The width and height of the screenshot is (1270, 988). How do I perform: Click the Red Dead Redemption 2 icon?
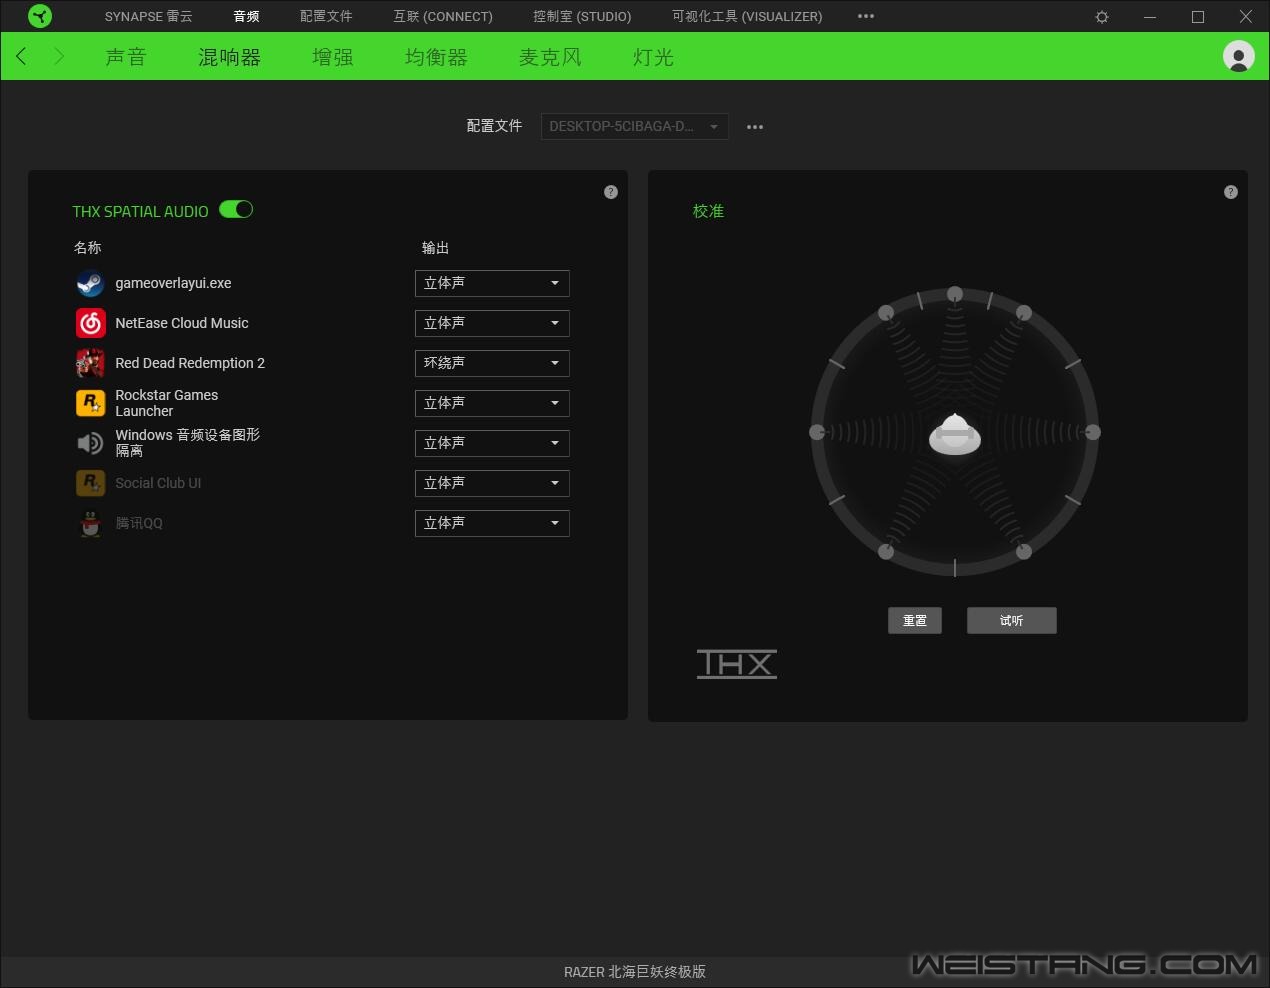(x=90, y=363)
